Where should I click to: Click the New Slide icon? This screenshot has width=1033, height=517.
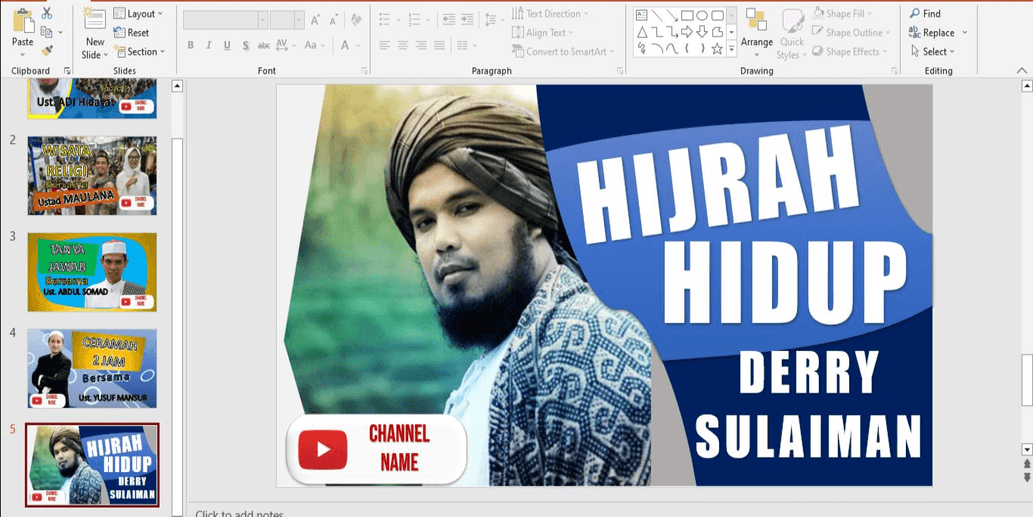coord(95,20)
